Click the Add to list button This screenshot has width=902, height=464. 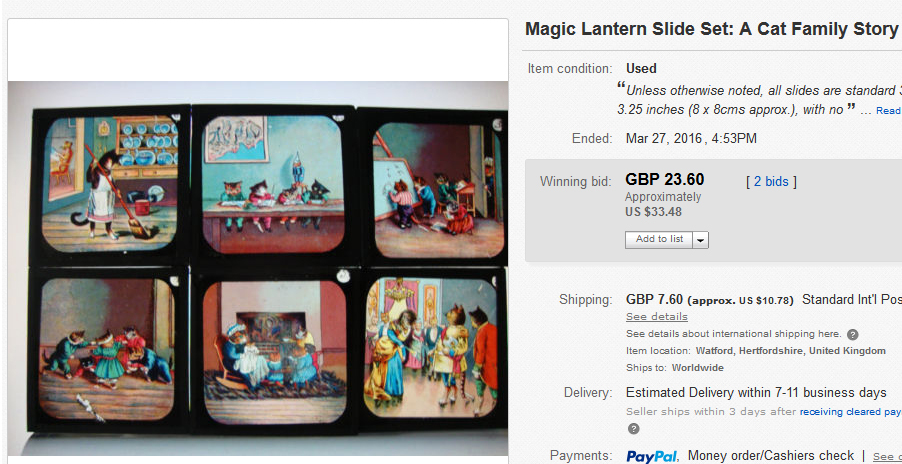[x=659, y=240]
